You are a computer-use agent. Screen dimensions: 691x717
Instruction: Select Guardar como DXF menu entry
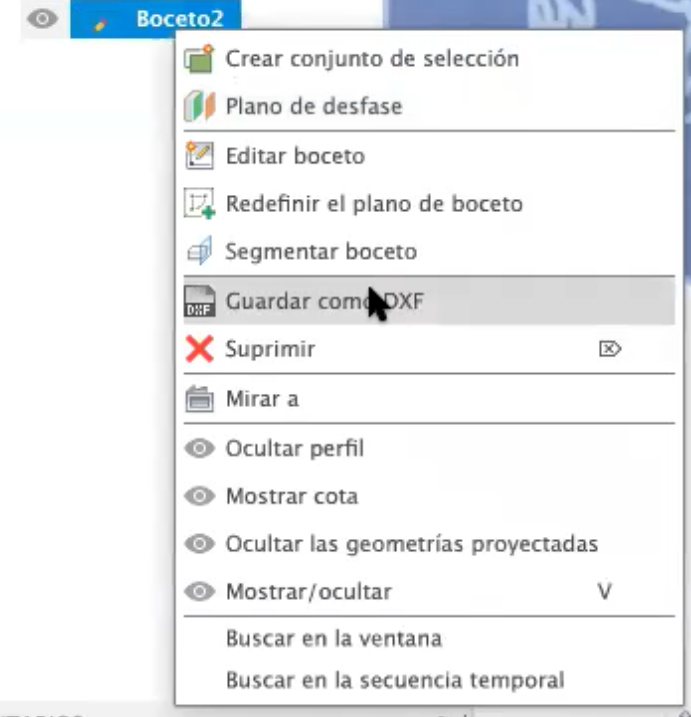[324, 301]
